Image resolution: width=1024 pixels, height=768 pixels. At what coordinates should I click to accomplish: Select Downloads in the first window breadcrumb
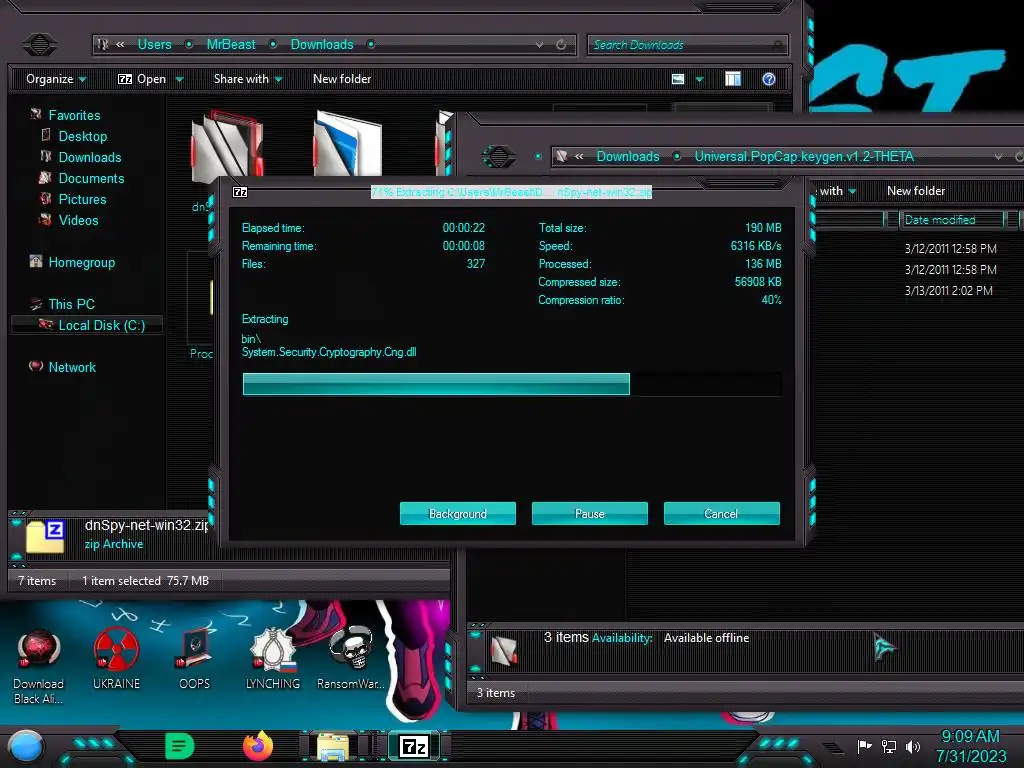(x=321, y=44)
